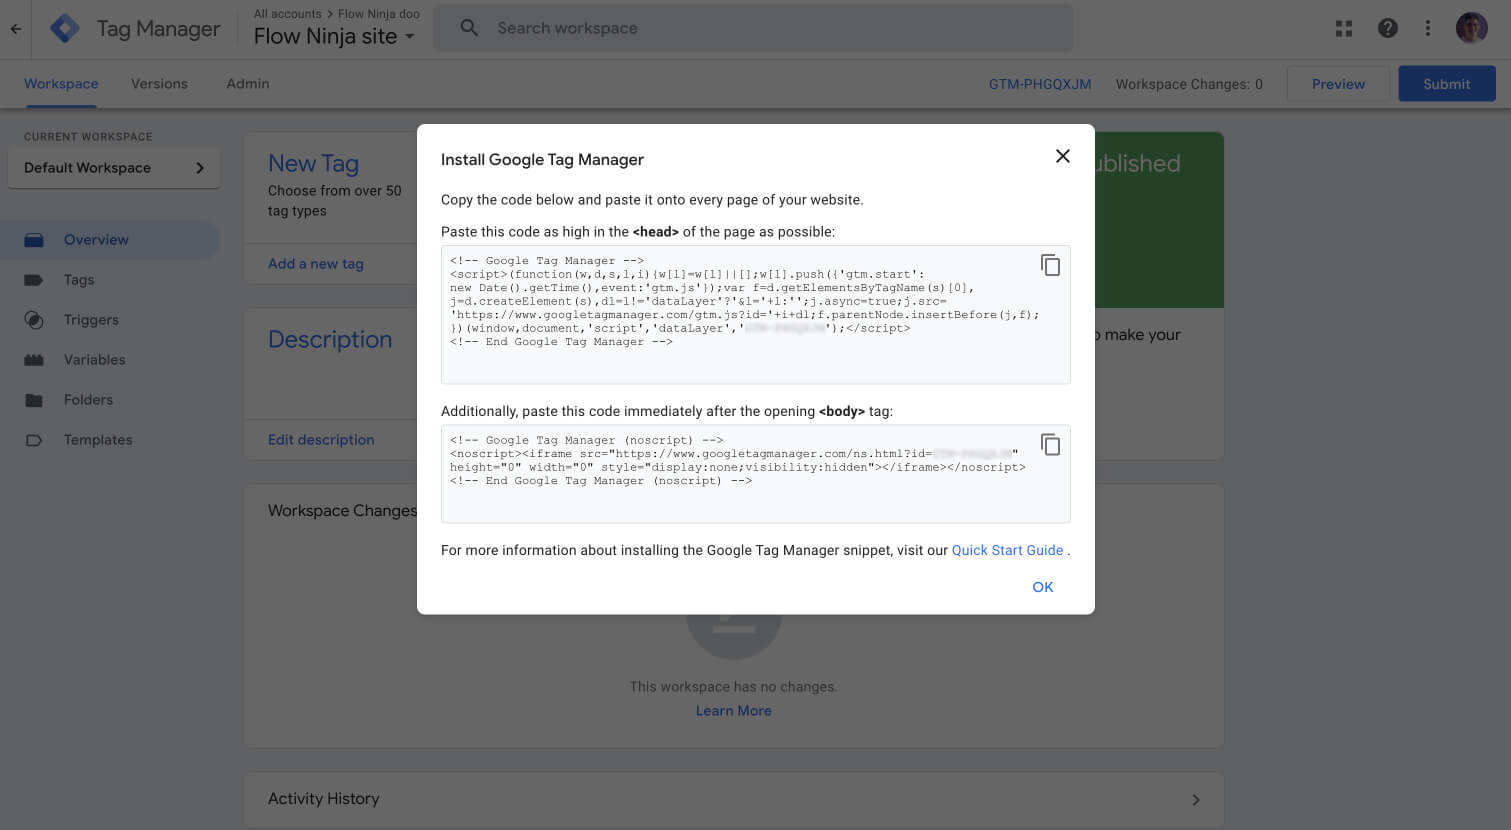Click the Folders folder icon
The width and height of the screenshot is (1511, 830).
(34, 400)
